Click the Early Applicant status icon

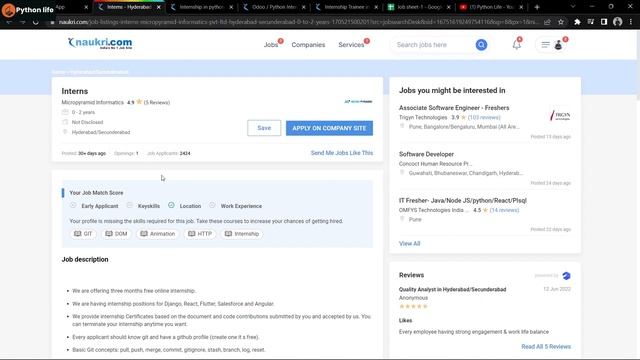pos(73,205)
